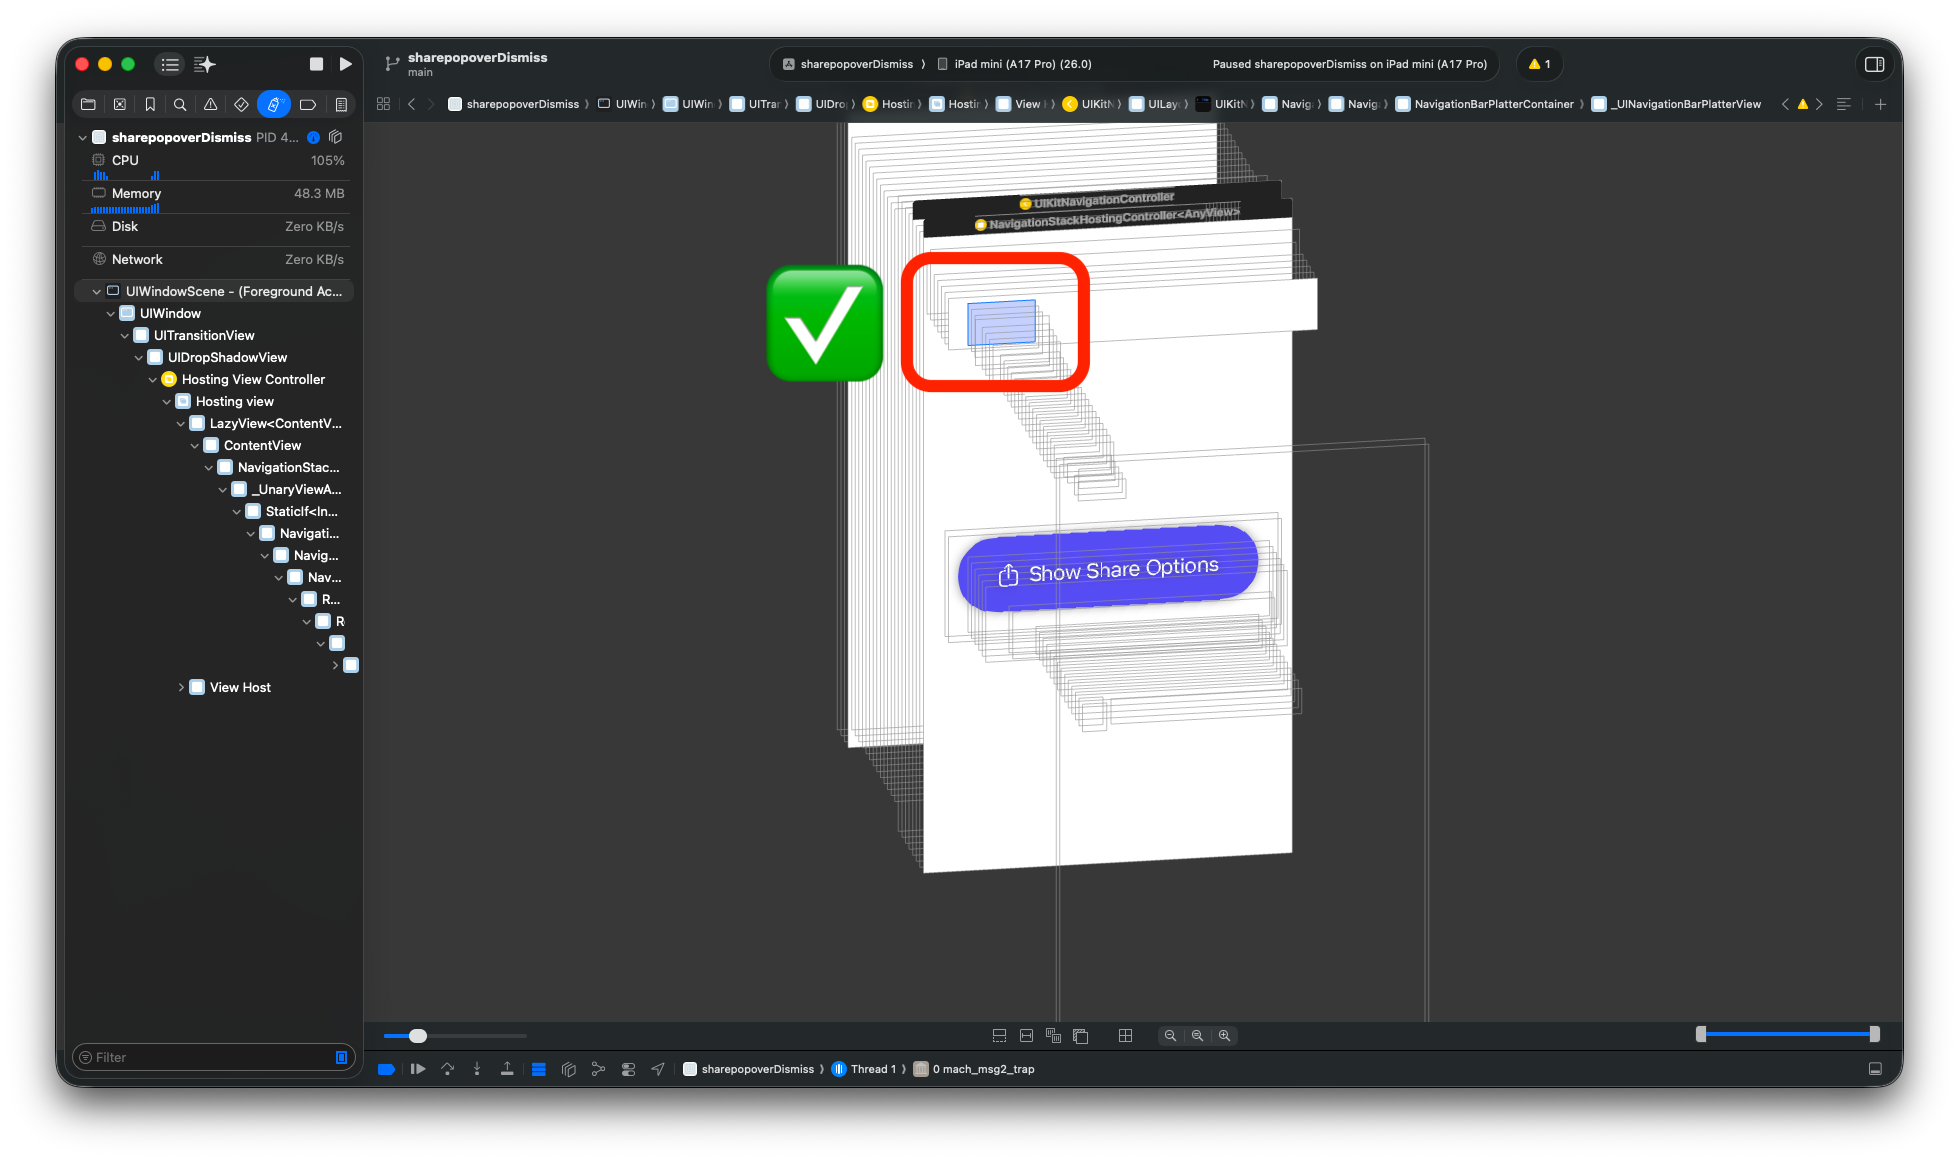Viewport: 1959px width, 1161px height.
Task: Collapse the Hosting View Controller node
Action: (153, 380)
